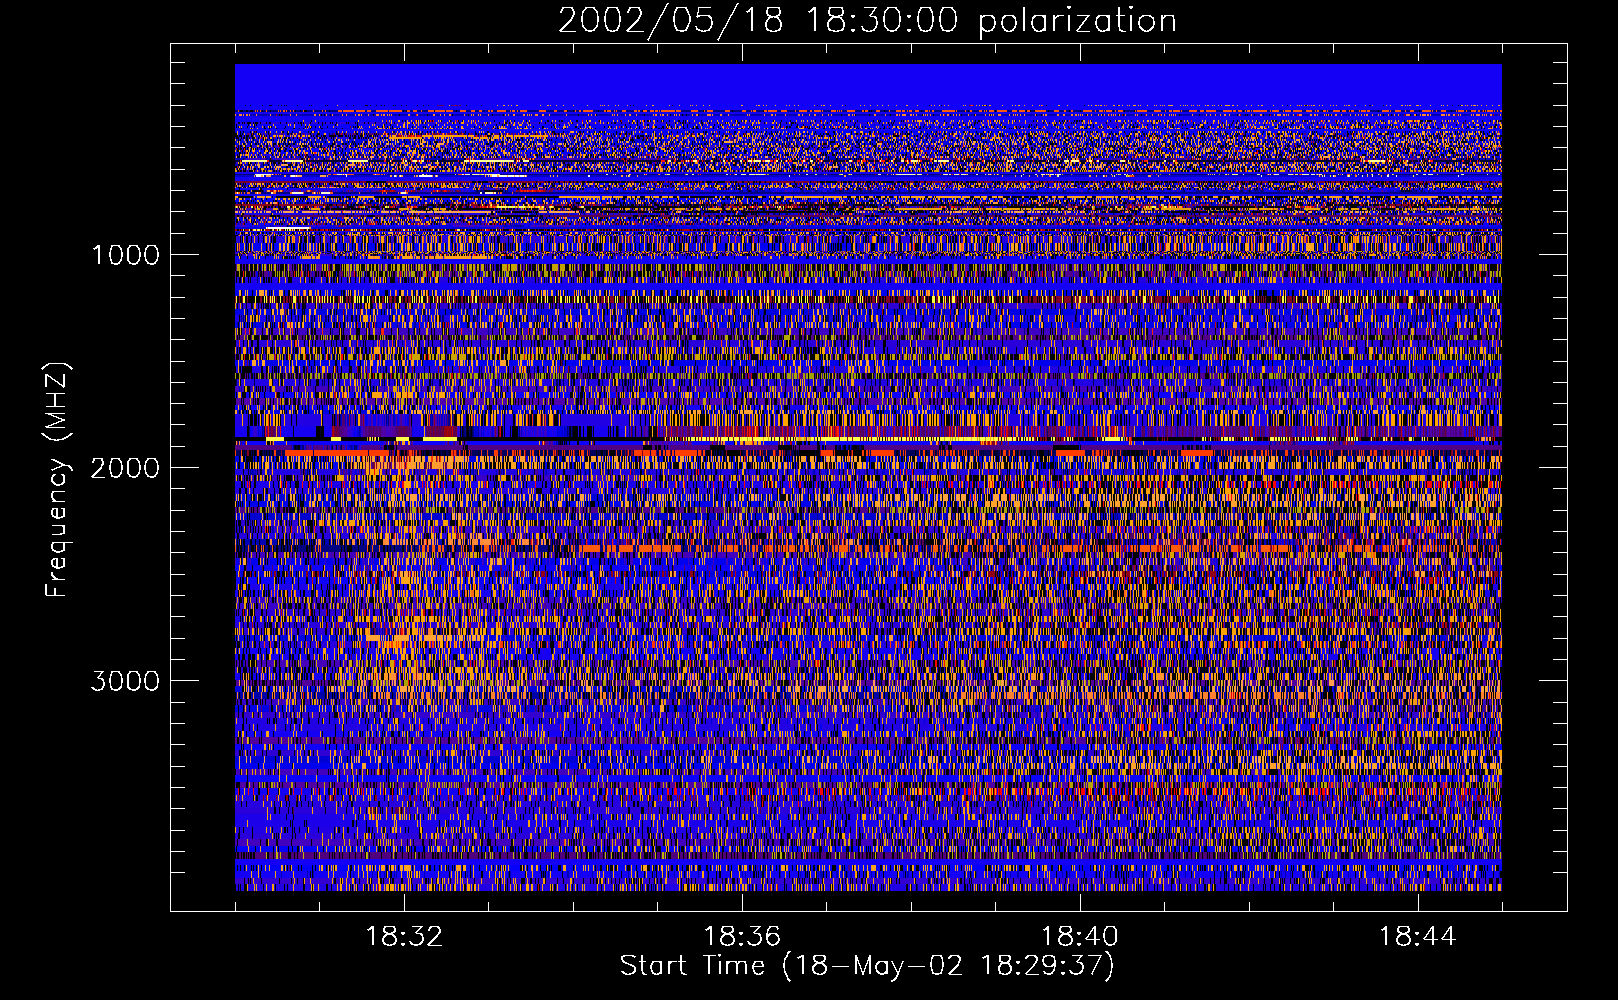Click the 18:40 time tick label

coord(1080,937)
